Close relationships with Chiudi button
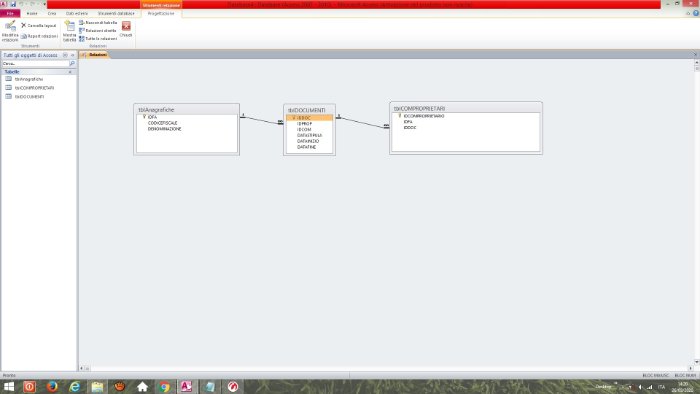 click(126, 29)
